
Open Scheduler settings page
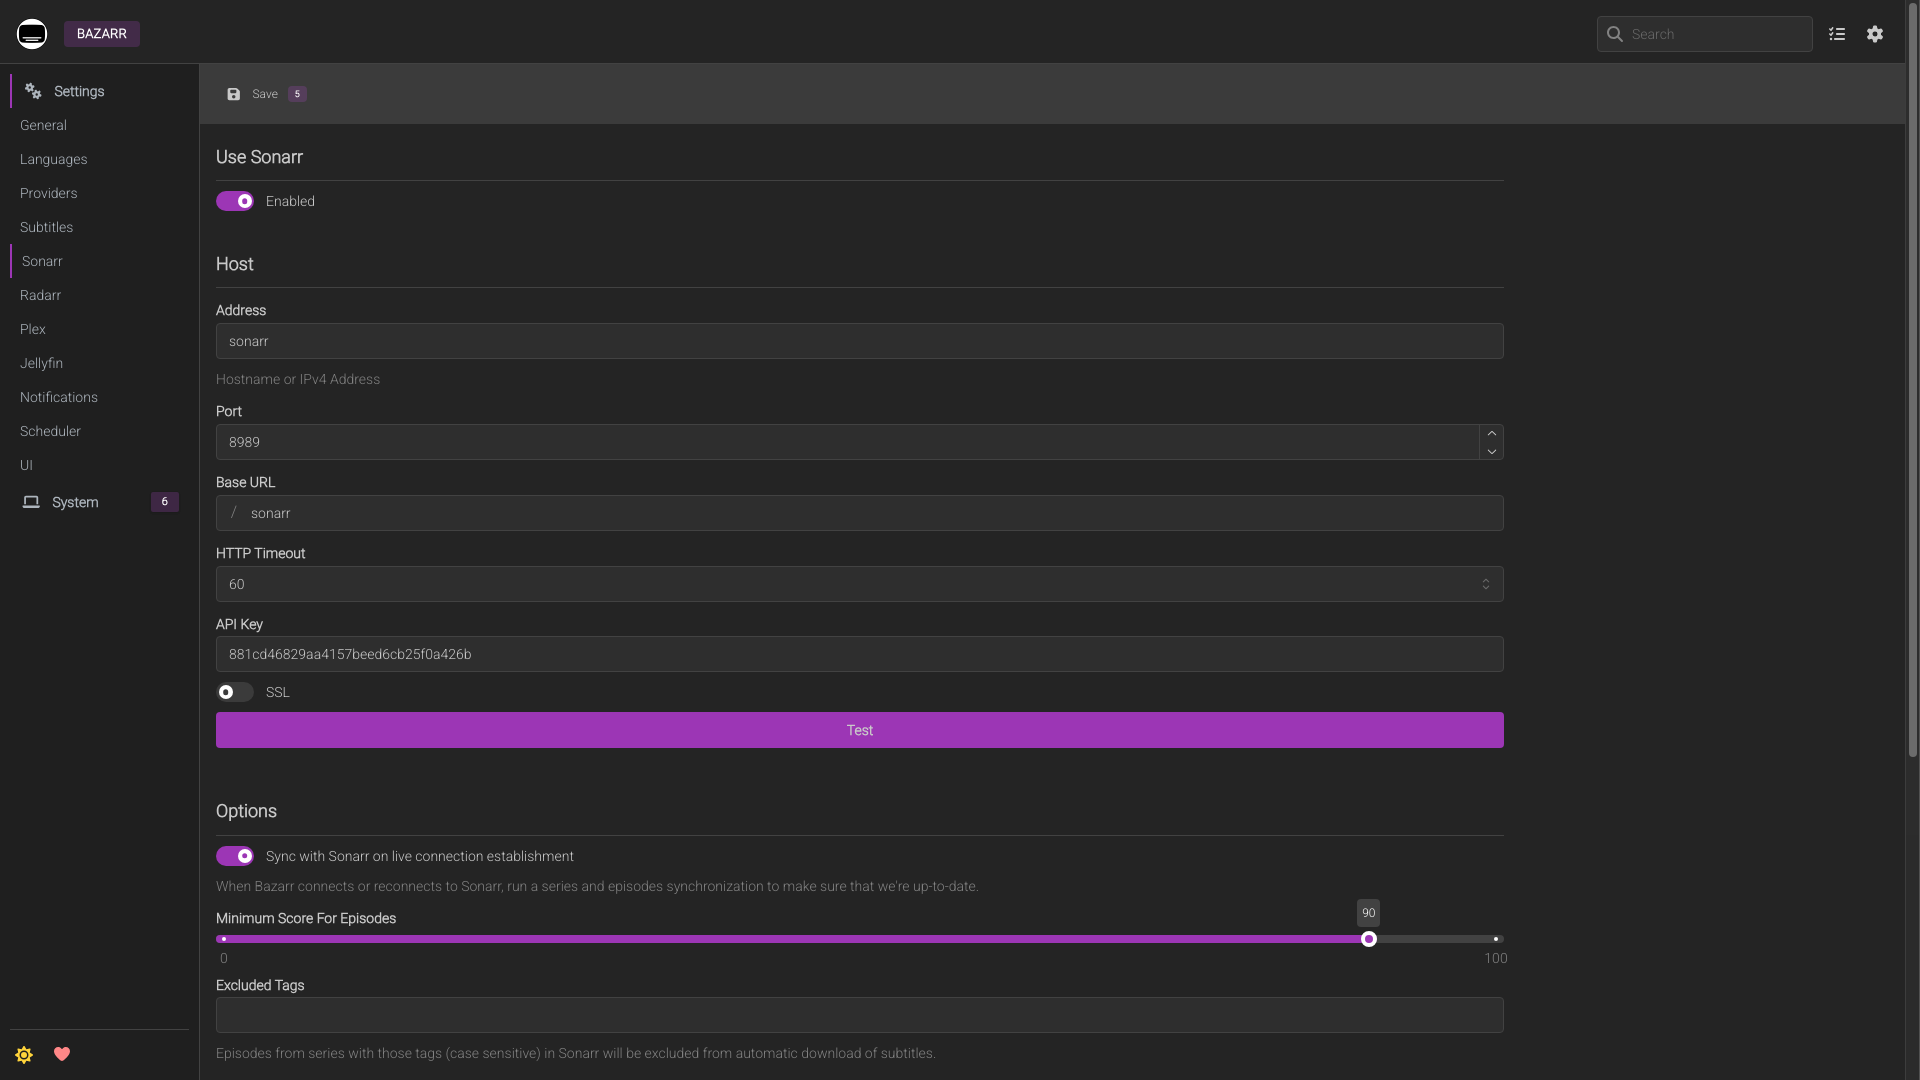[x=50, y=431]
